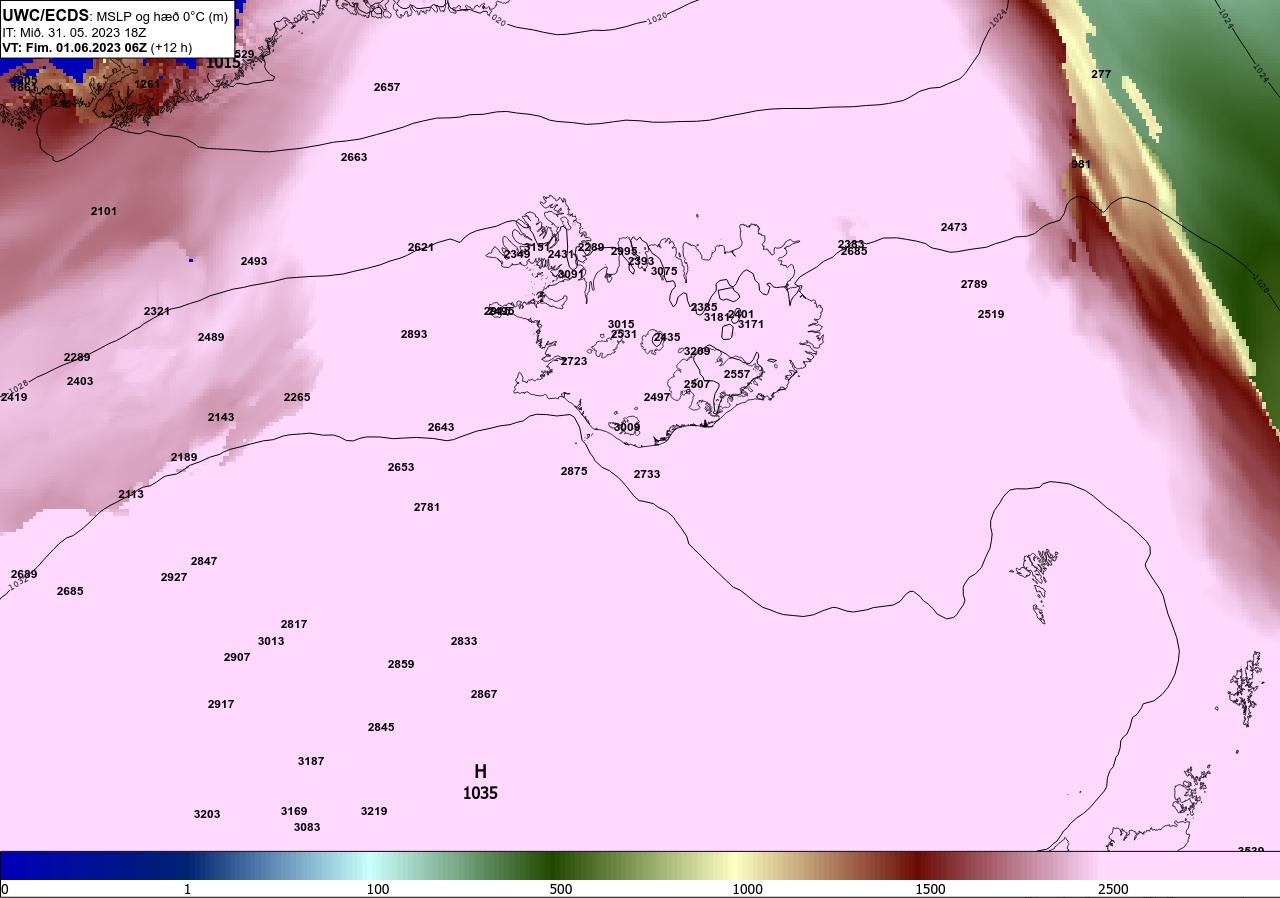Image resolution: width=1280 pixels, height=898 pixels.
Task: Click the value 981 near the Norwegian coast
Action: [x=1081, y=164]
